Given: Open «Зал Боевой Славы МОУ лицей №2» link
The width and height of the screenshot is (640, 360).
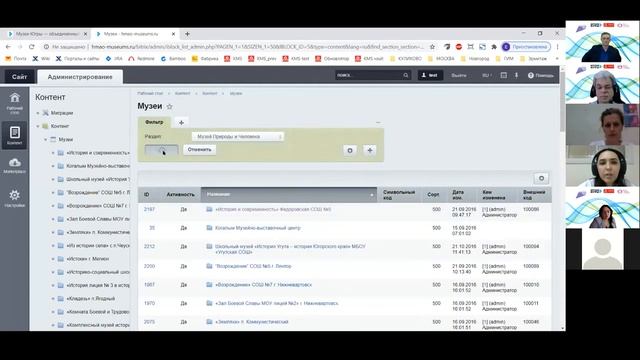Looking at the screenshot, I should point(277,303).
